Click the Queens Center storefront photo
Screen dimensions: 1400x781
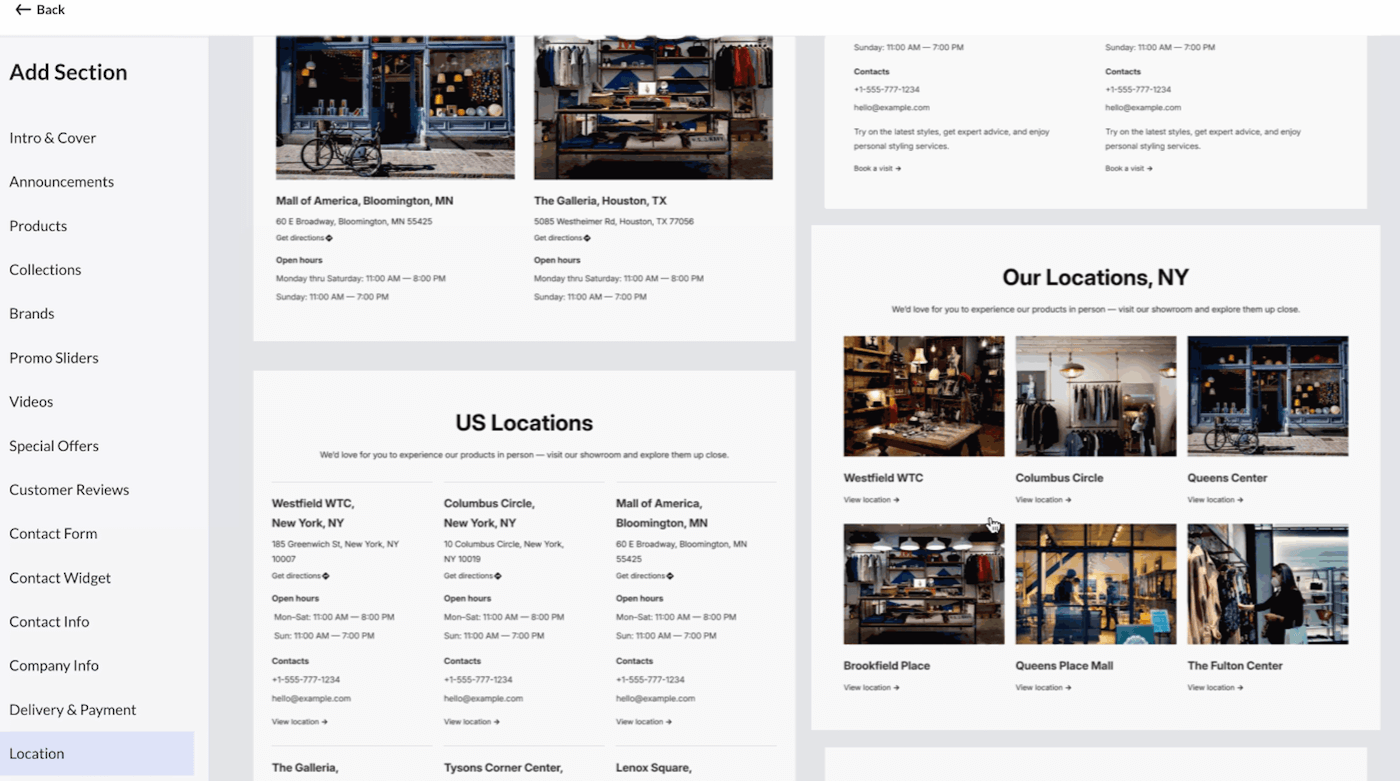pyautogui.click(x=1267, y=396)
